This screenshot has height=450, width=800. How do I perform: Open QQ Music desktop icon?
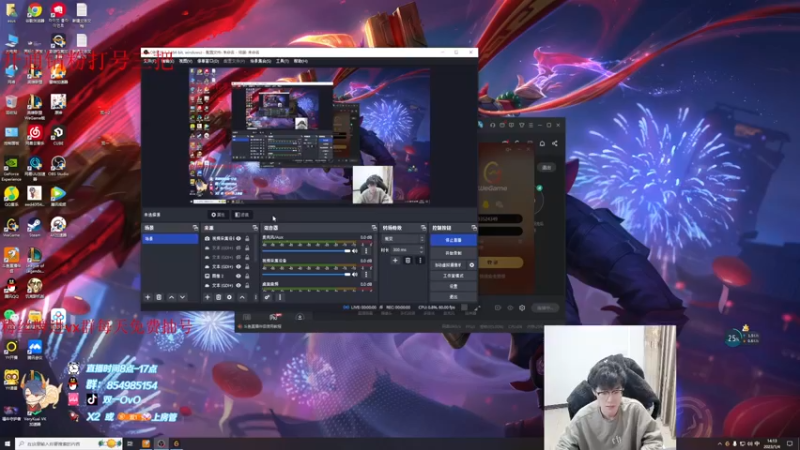click(x=11, y=195)
